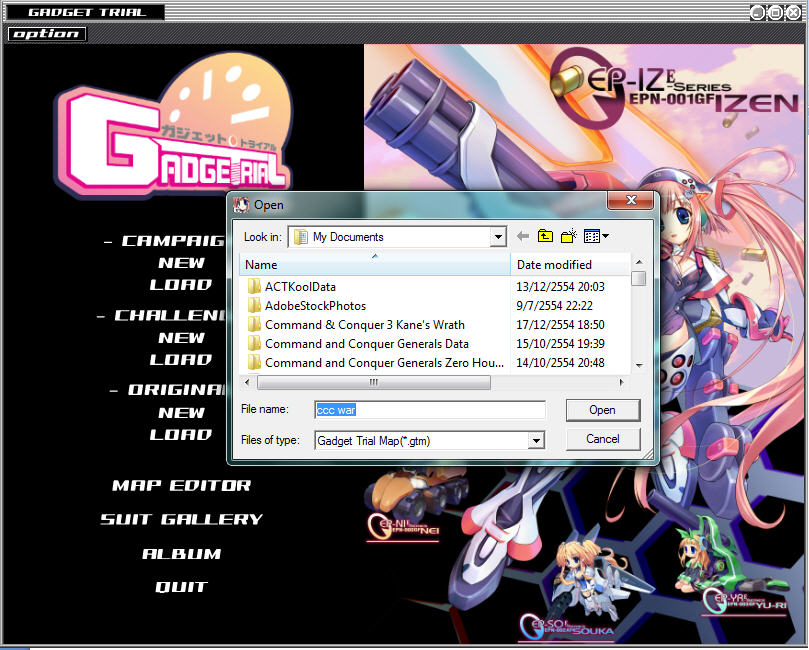
Task: Click the Open button in dialog
Action: point(603,410)
